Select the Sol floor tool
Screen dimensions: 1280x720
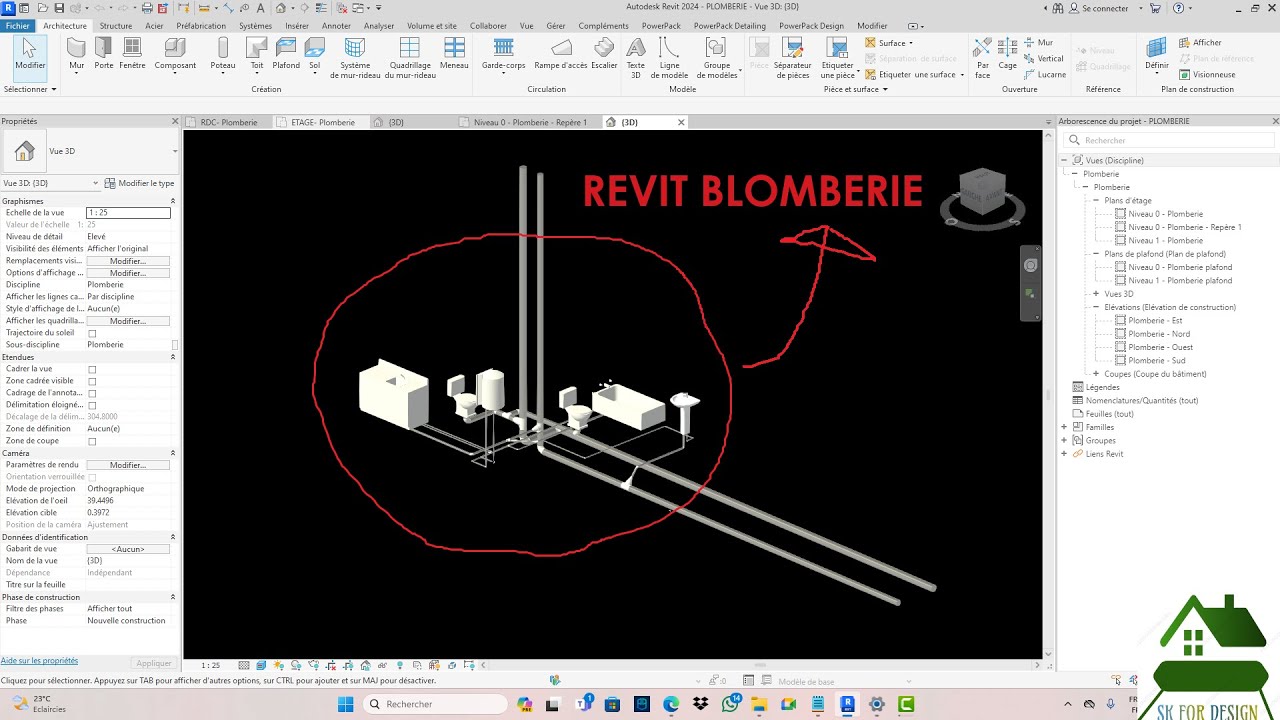(x=315, y=53)
